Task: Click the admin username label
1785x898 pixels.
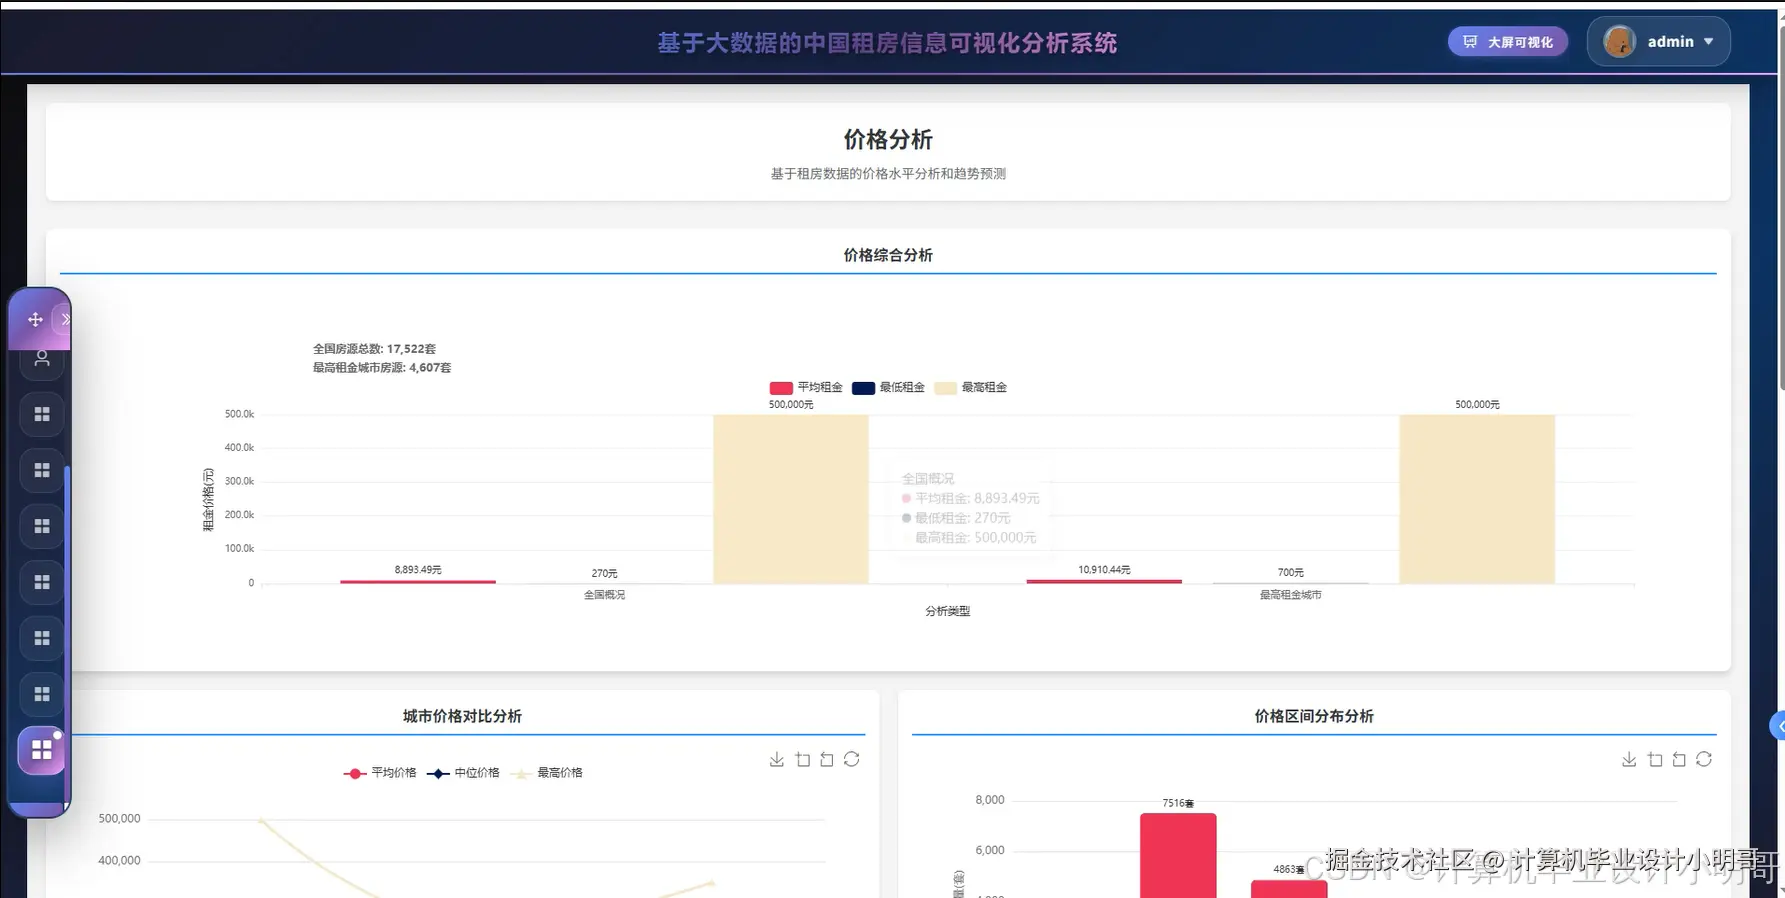Action: (1671, 42)
